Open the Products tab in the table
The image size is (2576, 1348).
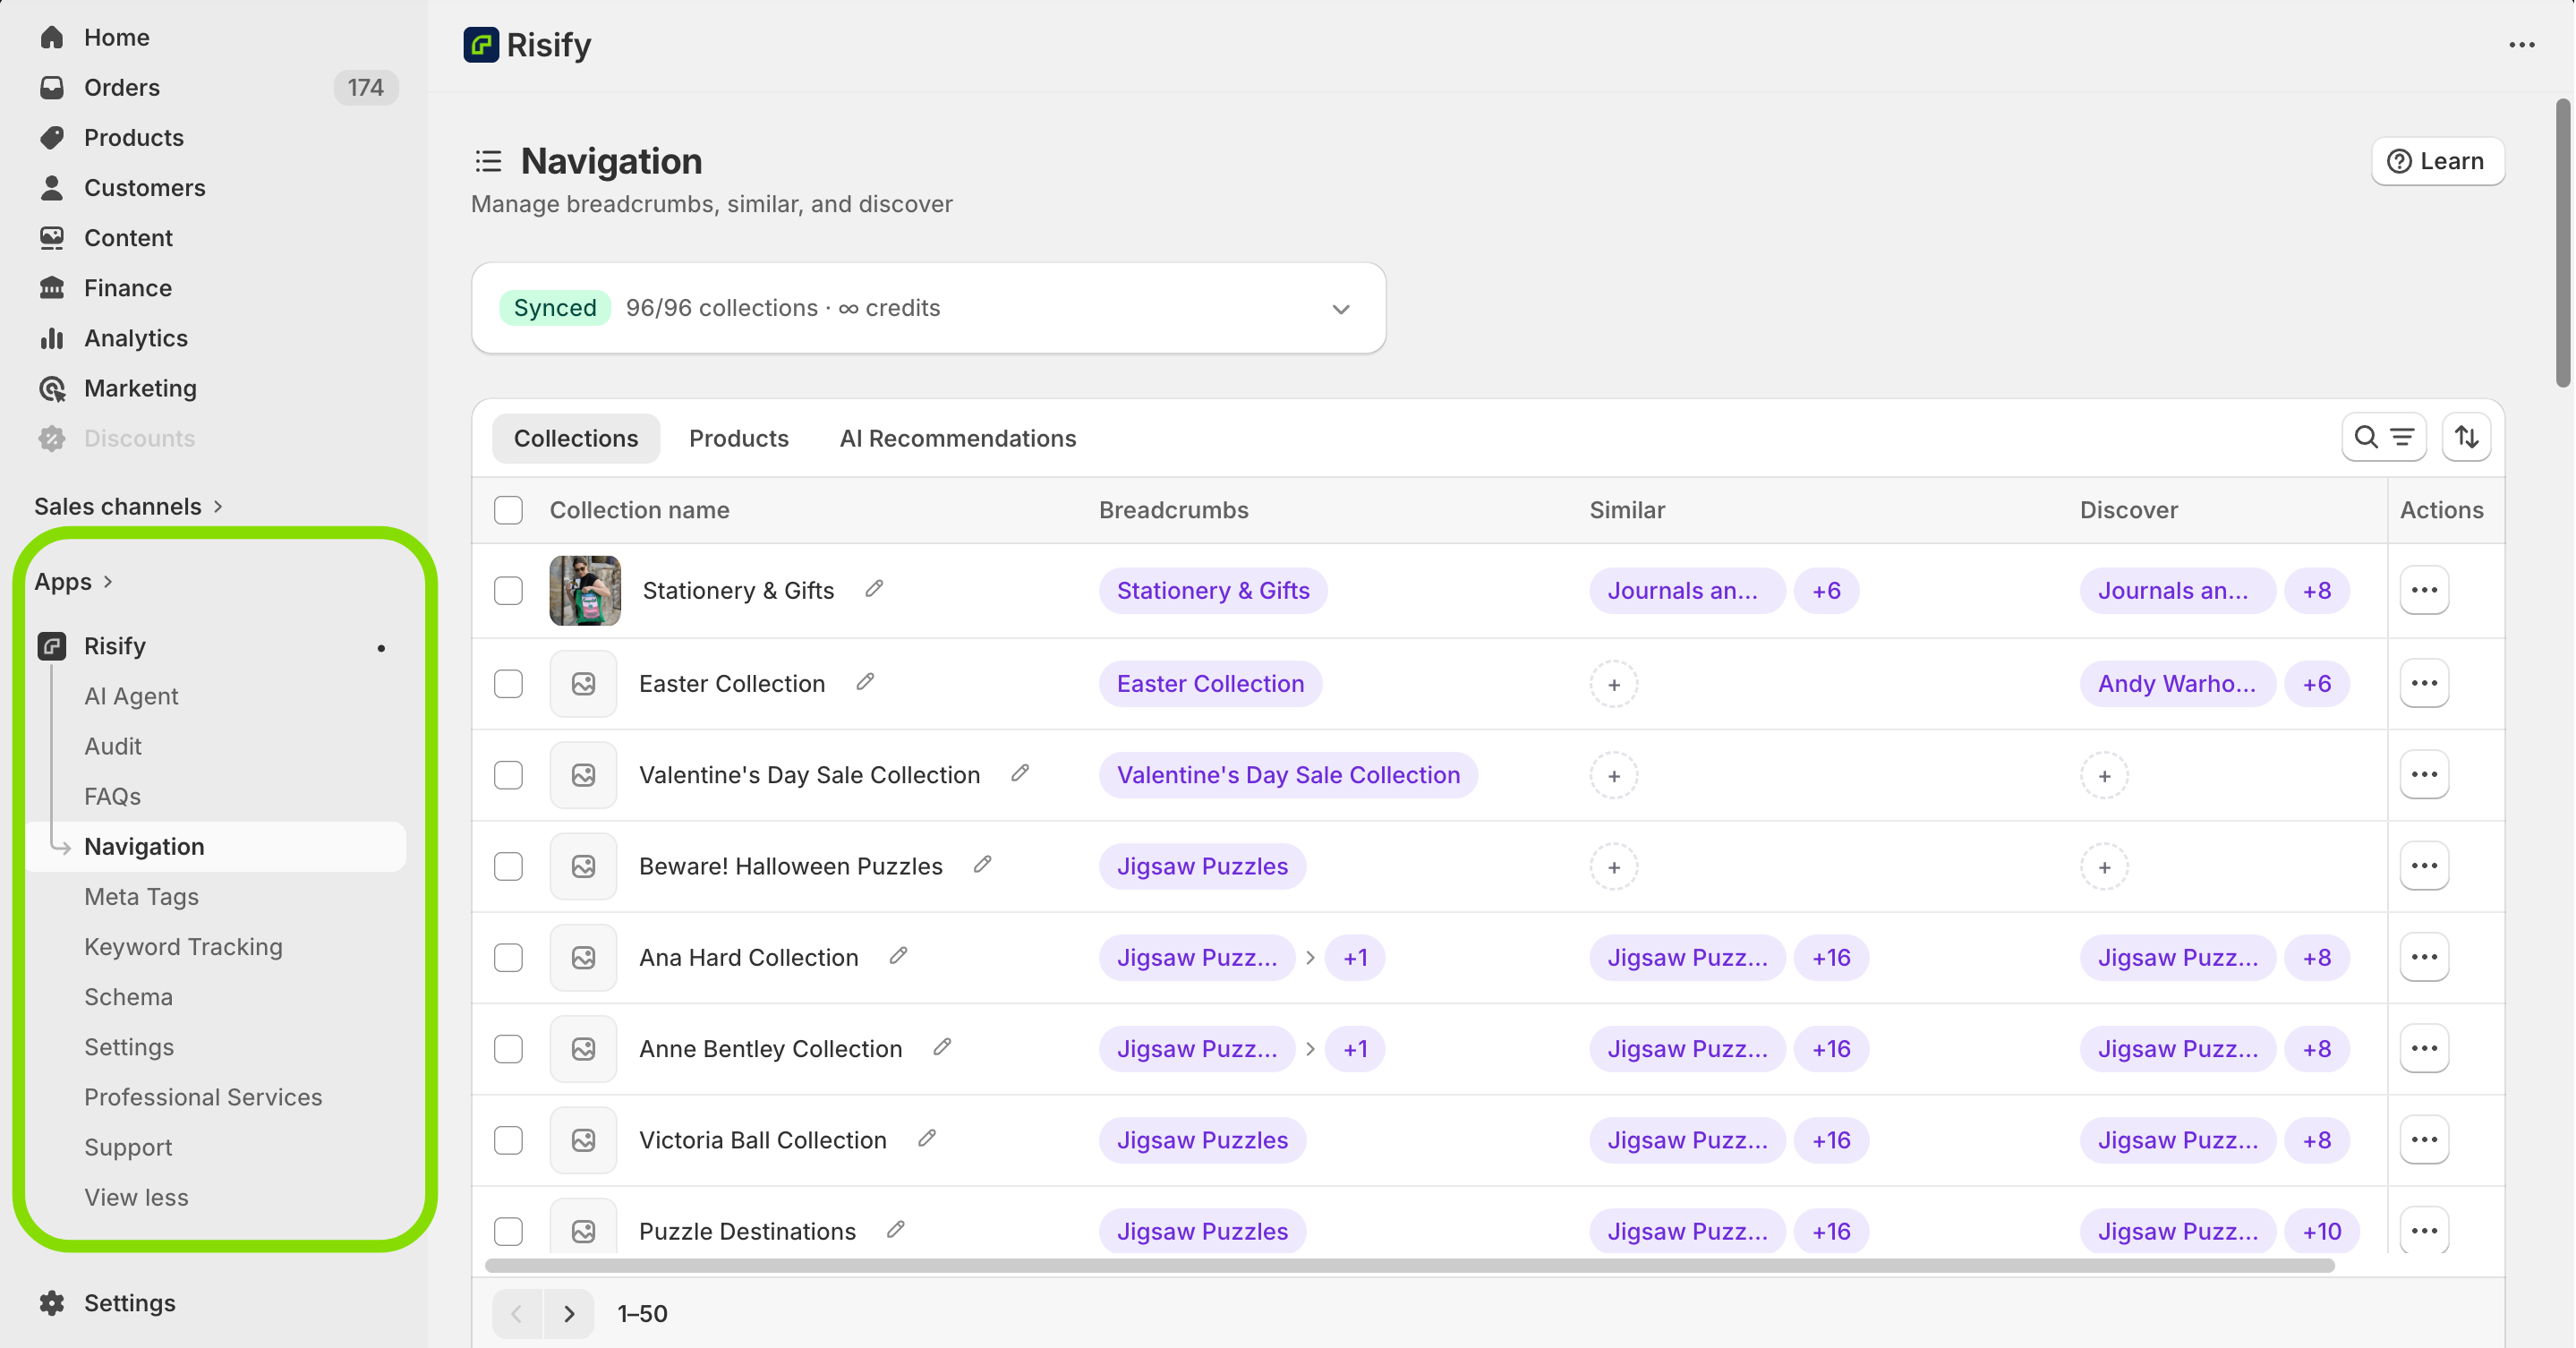click(738, 438)
